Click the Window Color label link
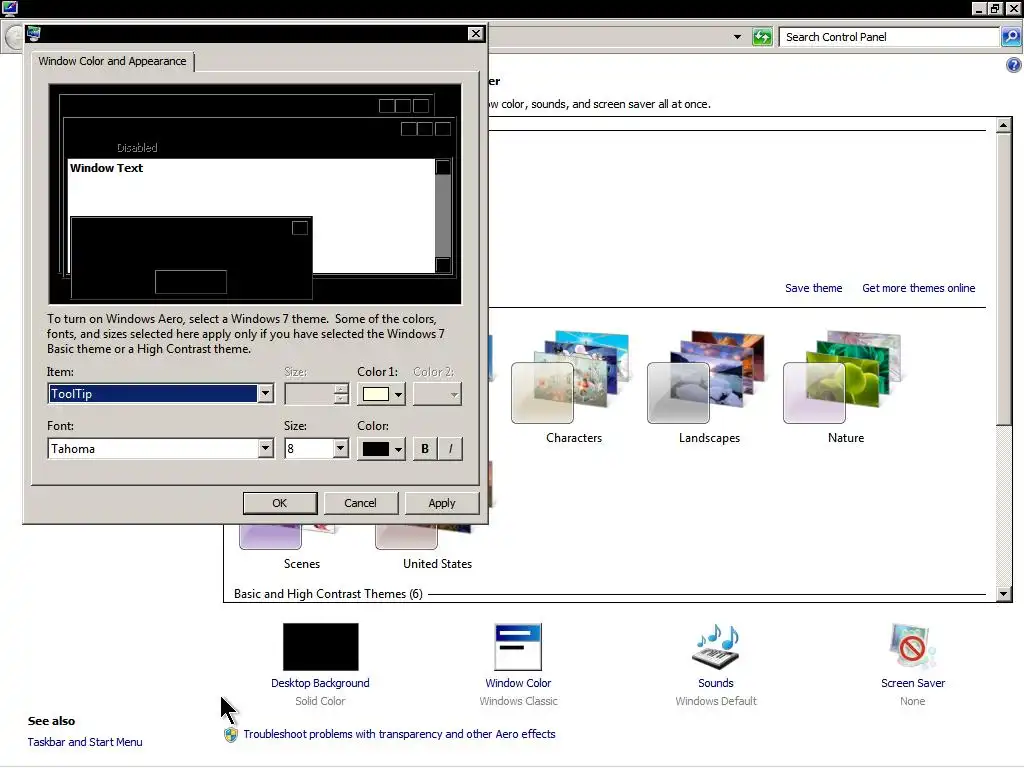The height and width of the screenshot is (768, 1024). (518, 683)
